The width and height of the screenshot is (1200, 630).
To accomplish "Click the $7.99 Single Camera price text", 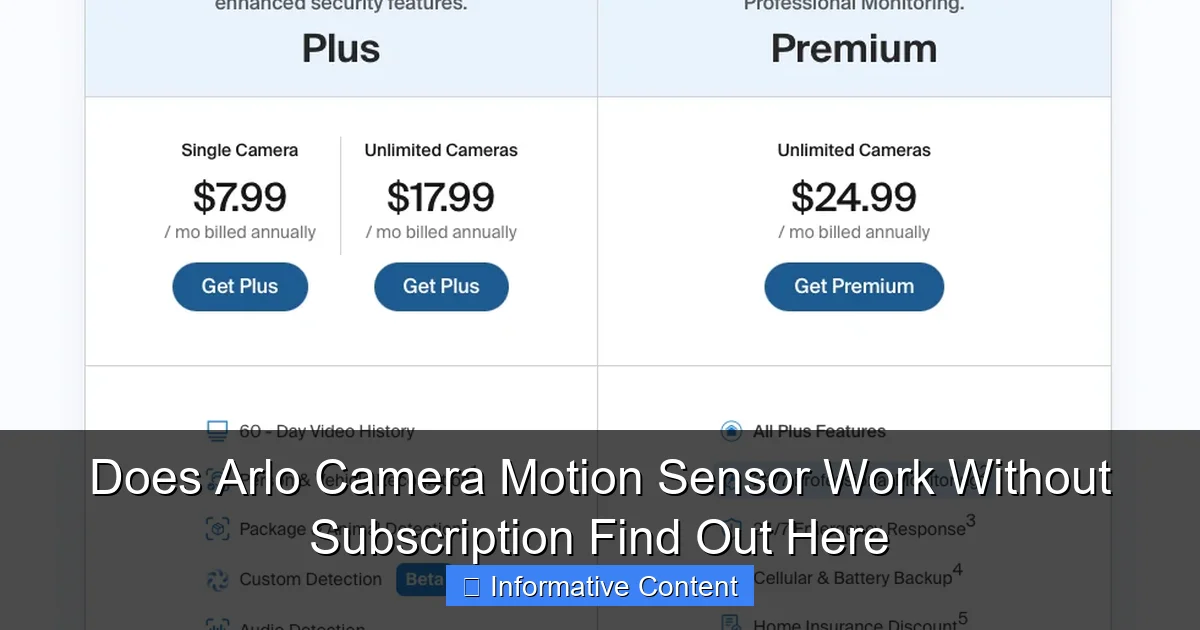I will [239, 197].
